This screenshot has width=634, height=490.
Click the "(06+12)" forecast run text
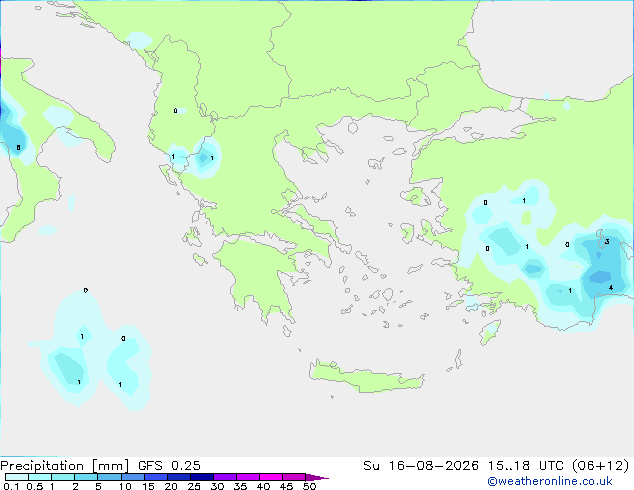pos(600,466)
